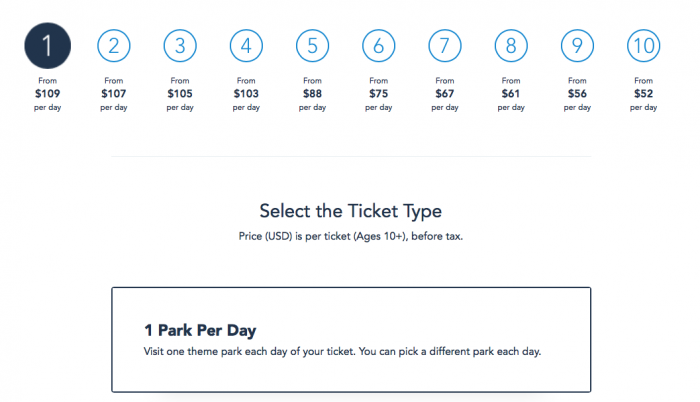
Task: Click the 6 day ticket circle
Action: click(x=379, y=45)
